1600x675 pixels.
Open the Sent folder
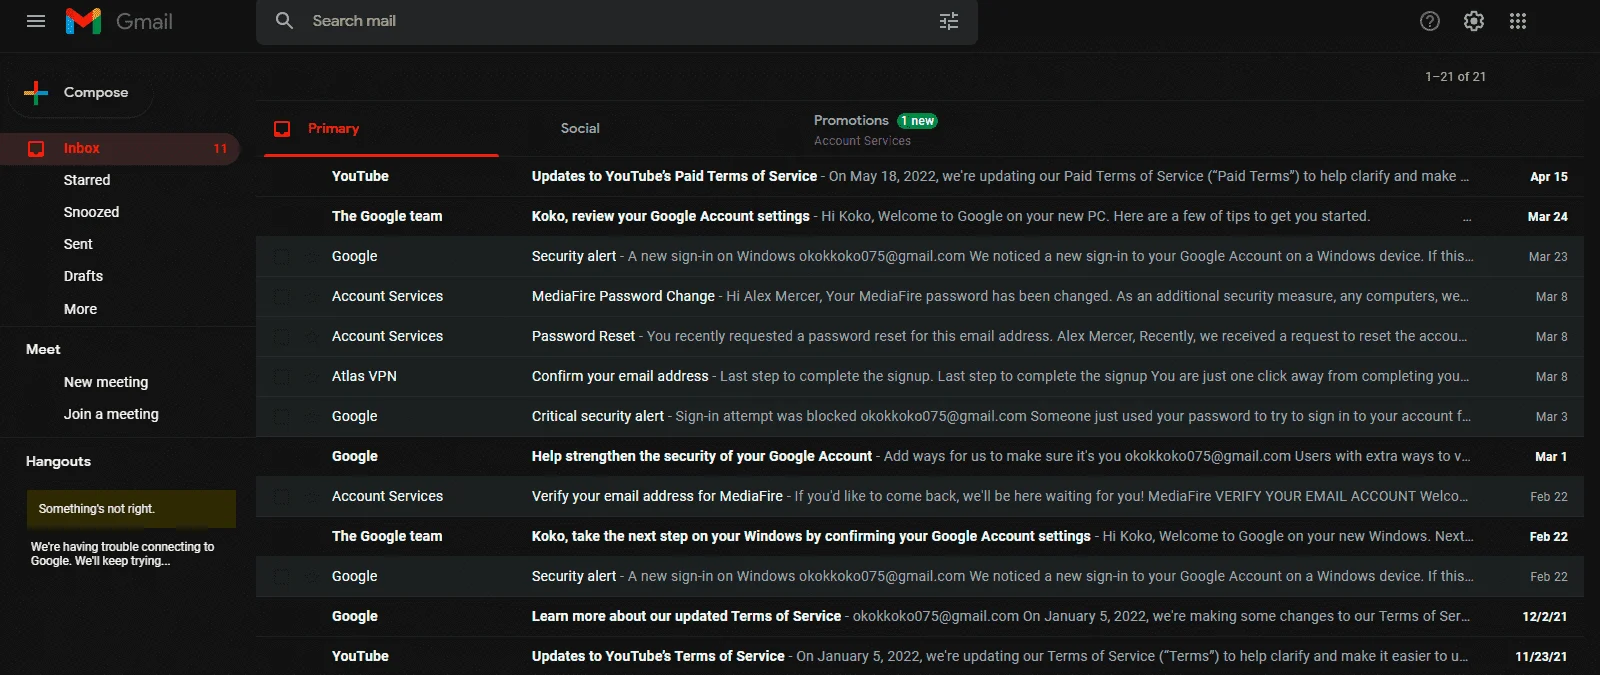point(78,244)
